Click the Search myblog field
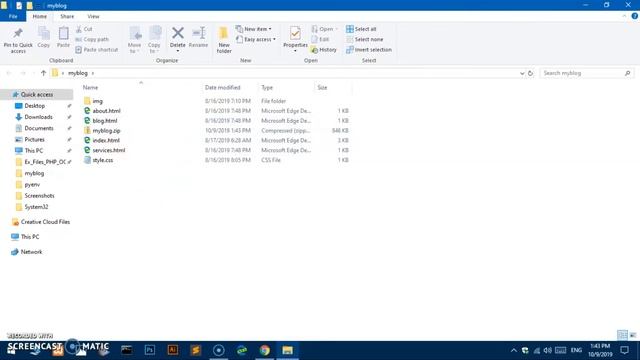The width and height of the screenshot is (640, 360). pyautogui.click(x=587, y=73)
